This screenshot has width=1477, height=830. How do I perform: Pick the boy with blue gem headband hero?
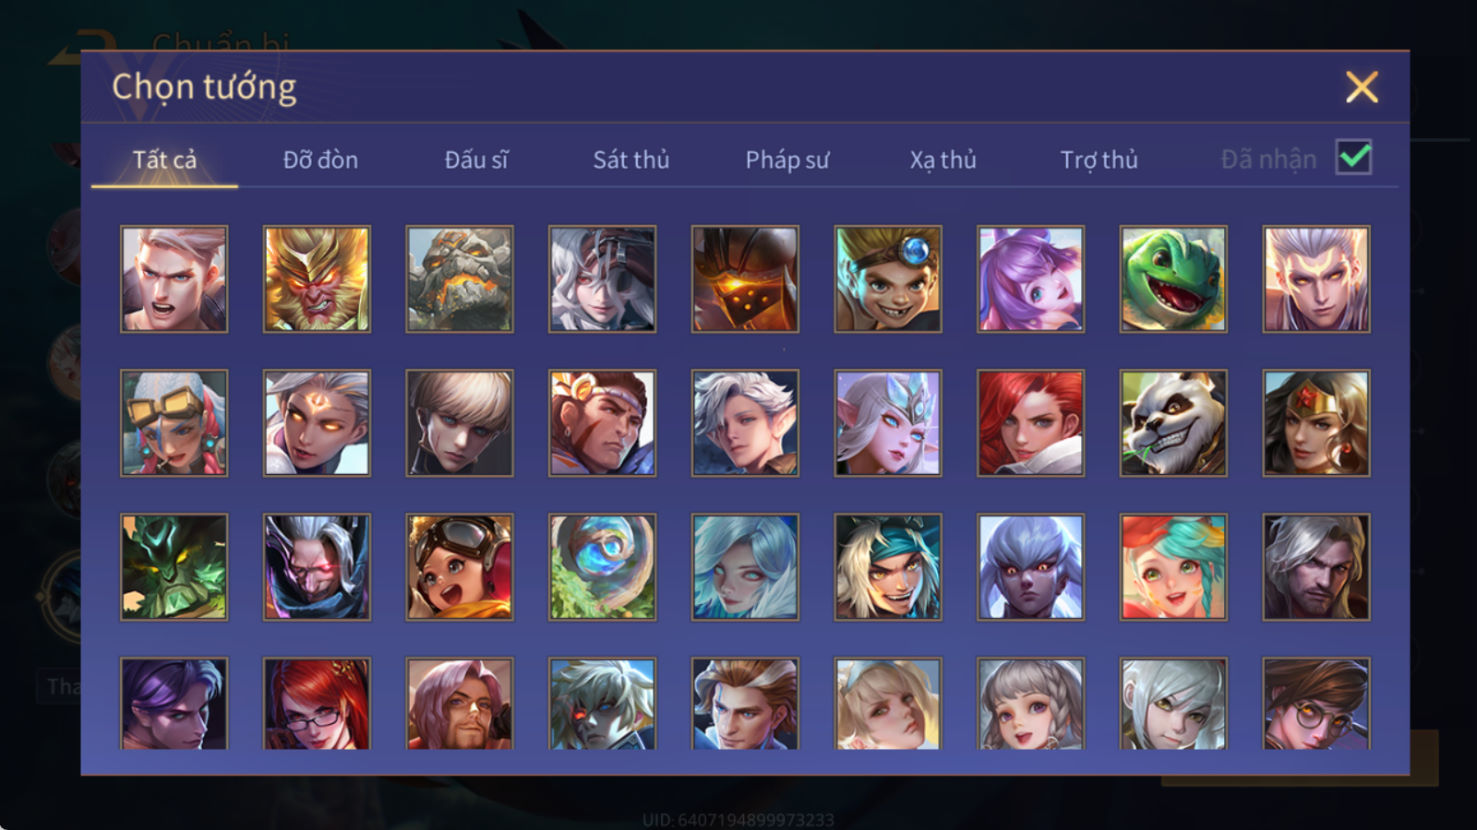click(888, 279)
